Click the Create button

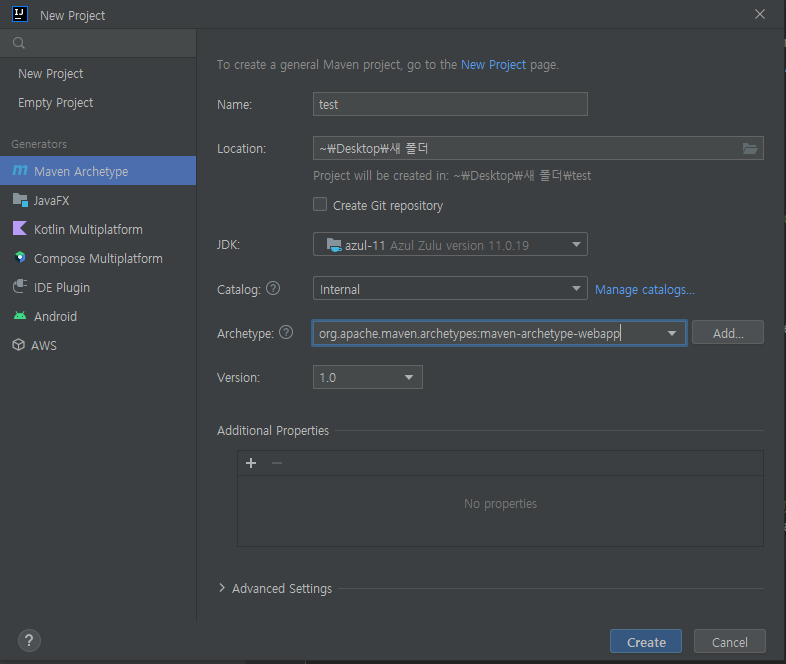tap(646, 641)
